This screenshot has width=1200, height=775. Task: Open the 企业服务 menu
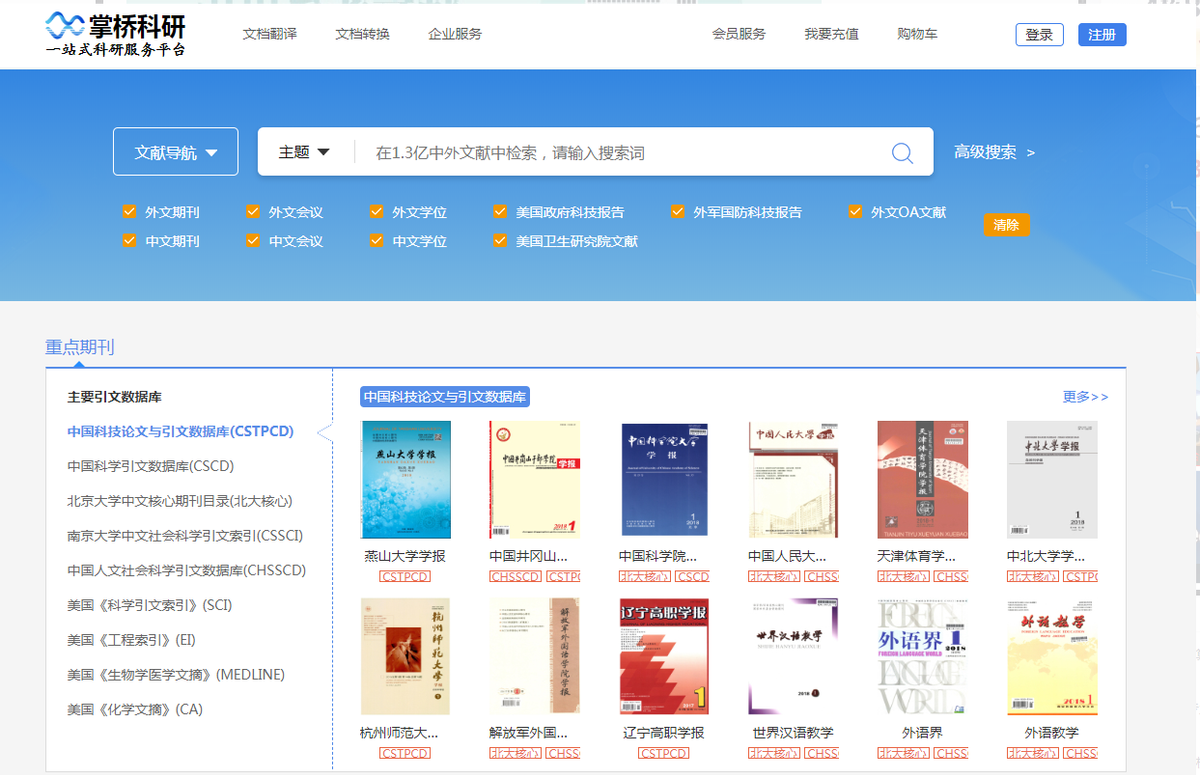click(455, 34)
